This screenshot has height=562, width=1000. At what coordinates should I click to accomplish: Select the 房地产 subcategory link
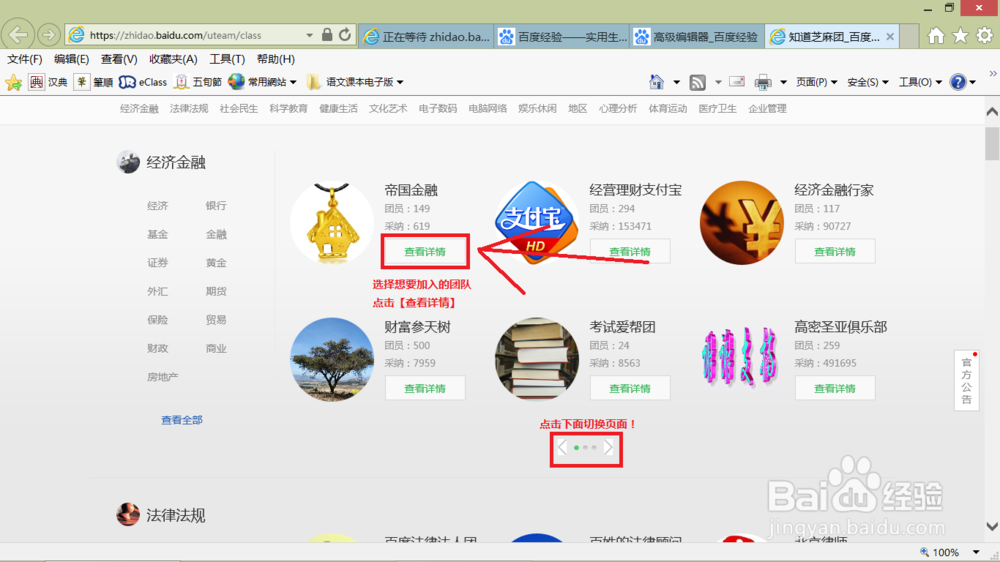coord(163,377)
